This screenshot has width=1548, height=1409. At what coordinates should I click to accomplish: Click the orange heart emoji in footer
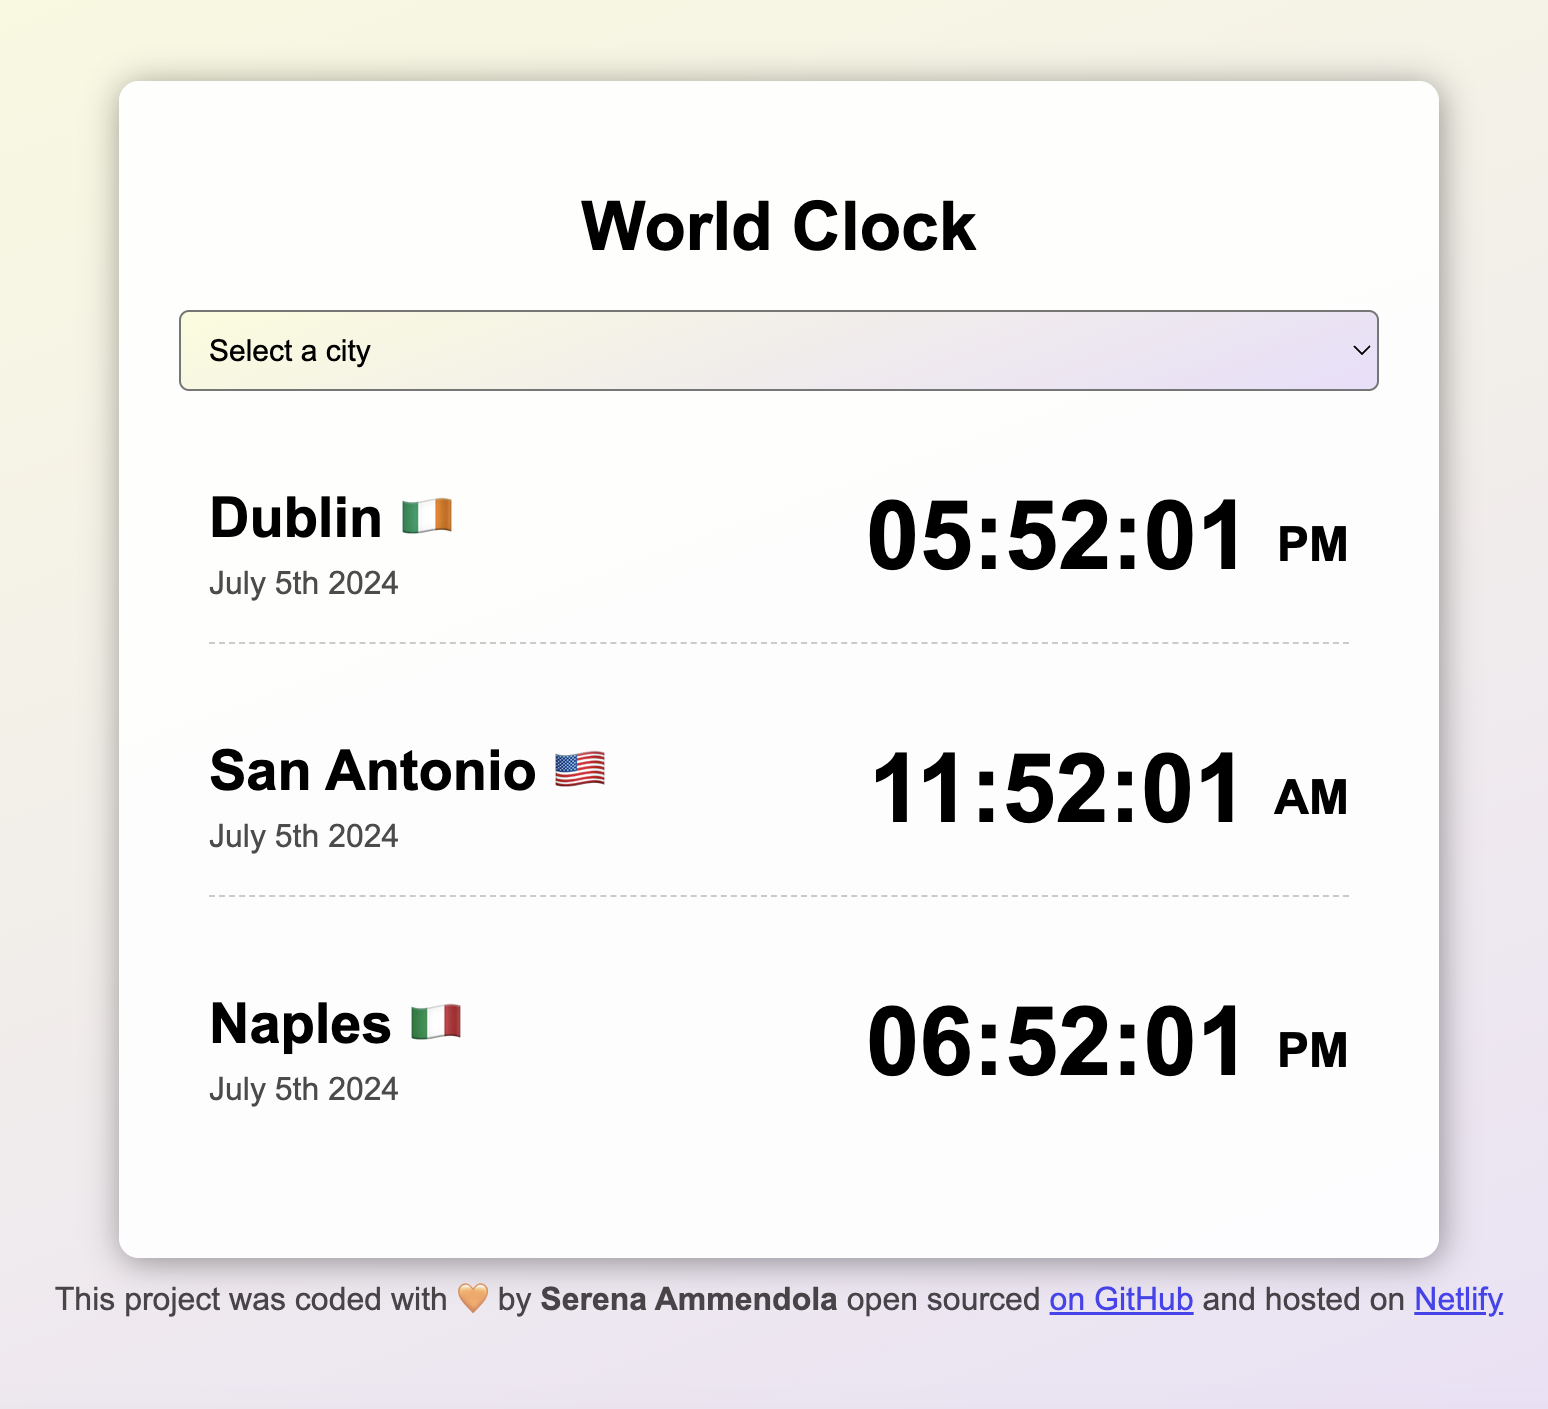(x=473, y=1298)
